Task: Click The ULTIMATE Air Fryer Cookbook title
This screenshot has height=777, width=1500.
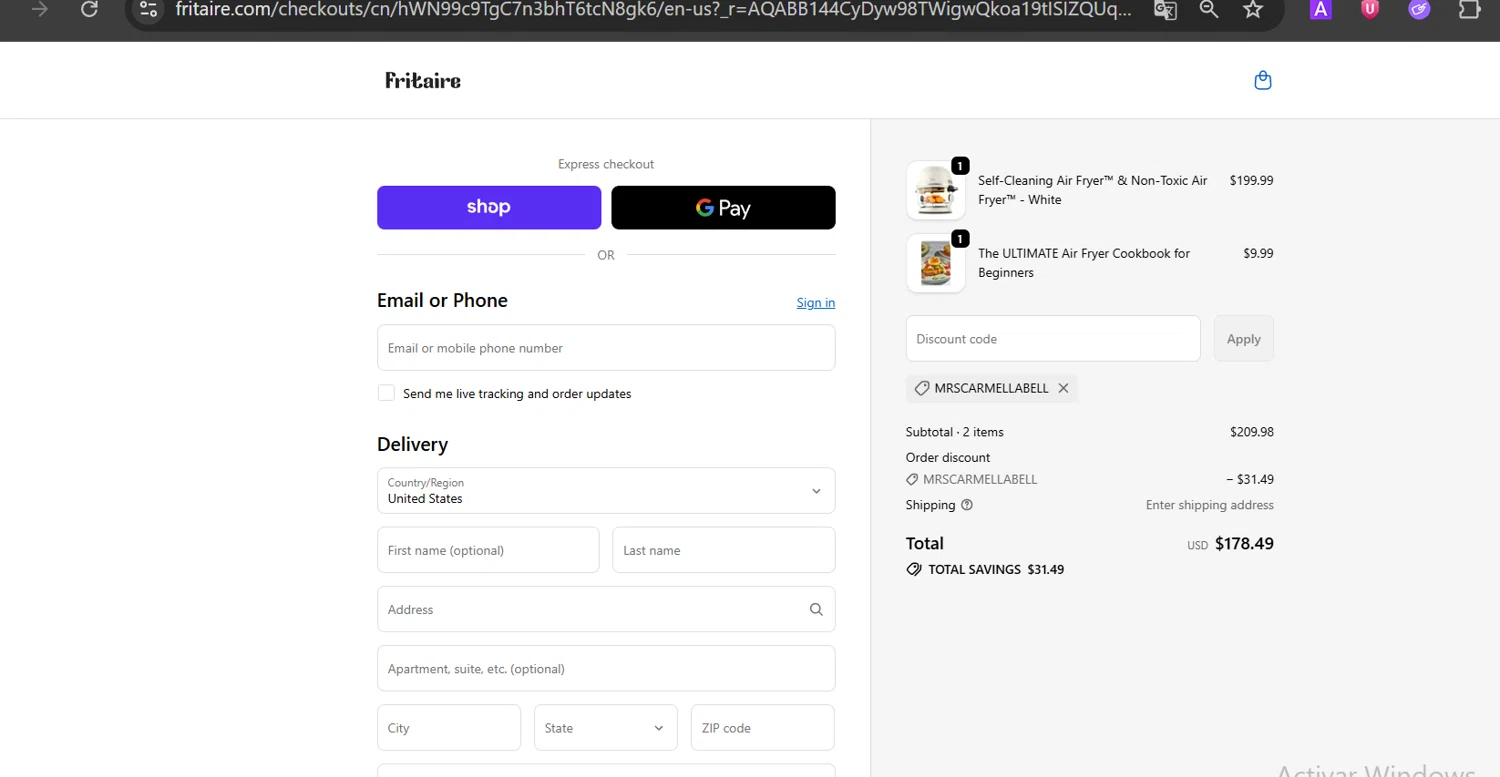Action: (x=1084, y=263)
